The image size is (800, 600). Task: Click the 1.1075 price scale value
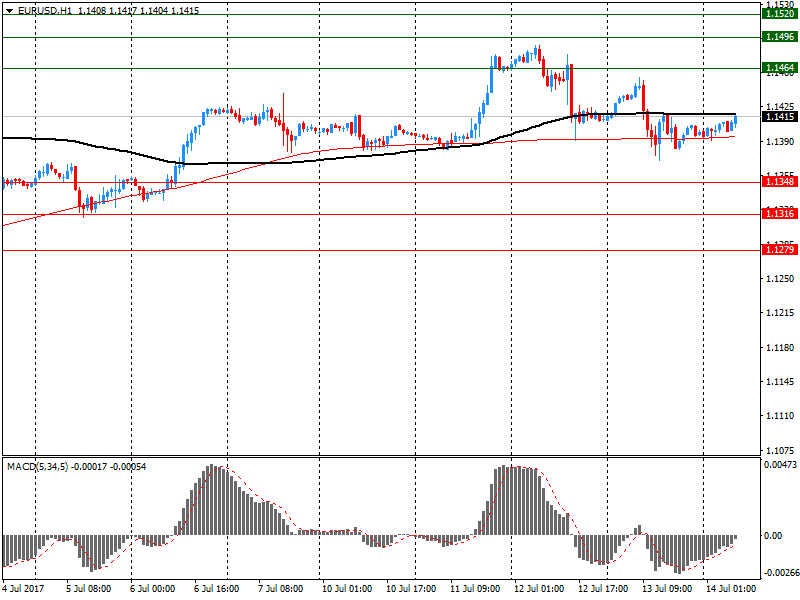[x=781, y=451]
